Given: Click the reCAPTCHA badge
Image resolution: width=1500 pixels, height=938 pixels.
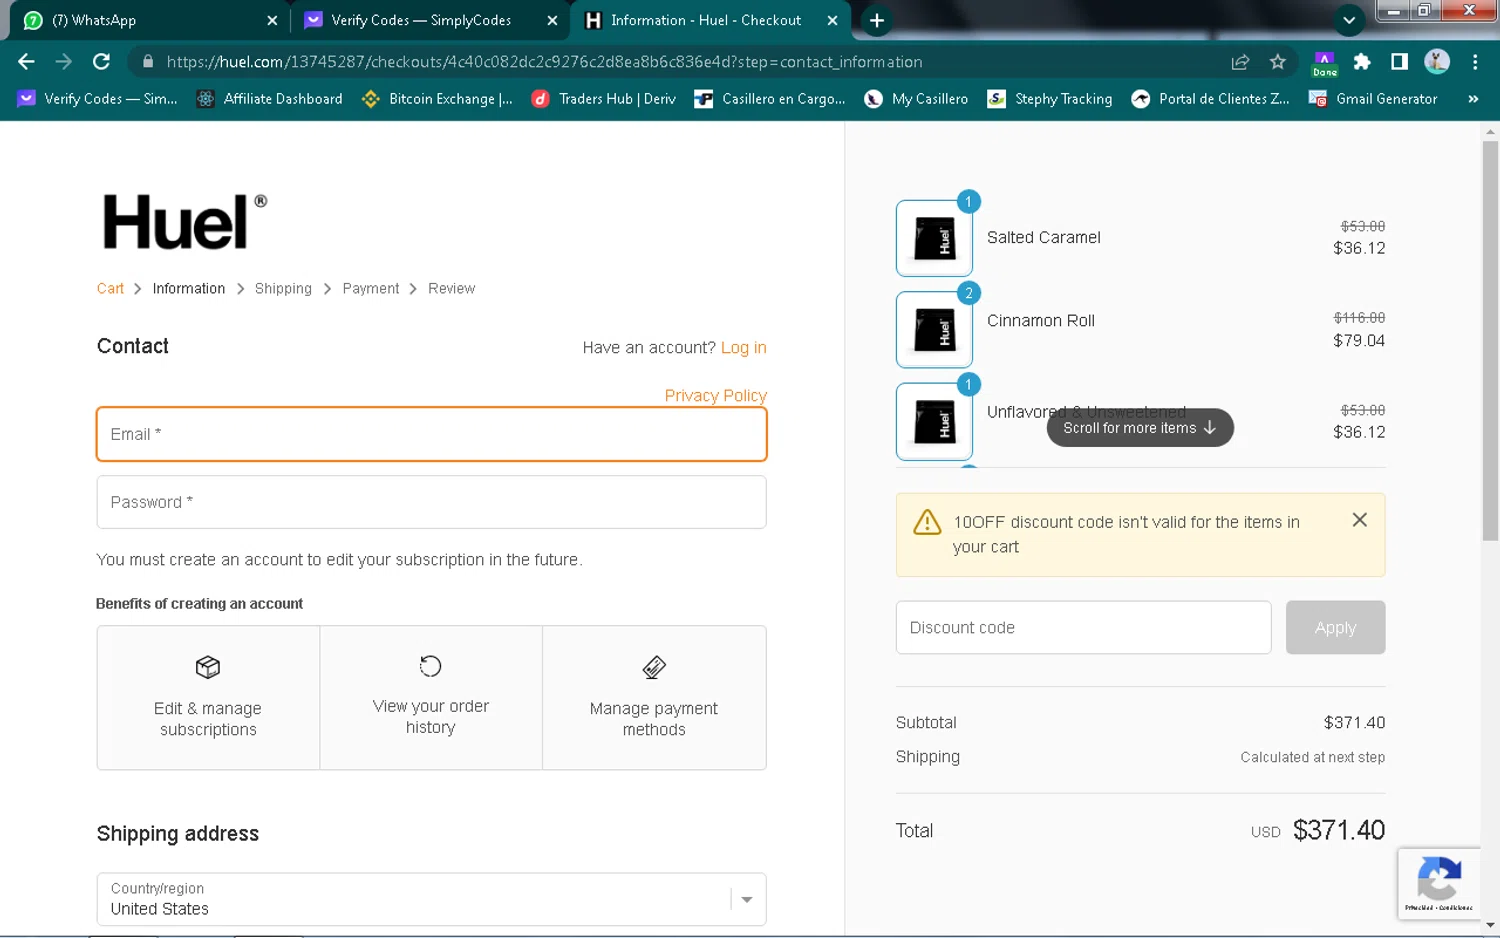Looking at the screenshot, I should [1439, 883].
